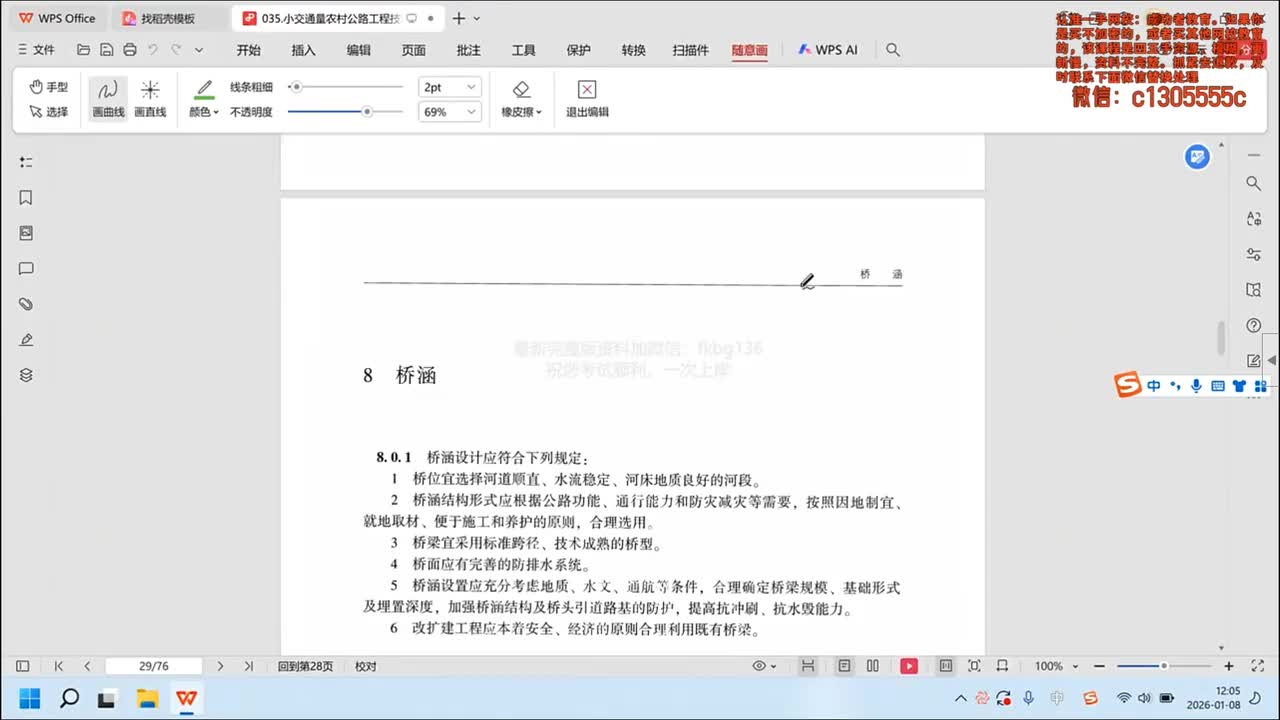Click the Print icon in quick access bar
This screenshot has width=1280, height=720.
coord(130,50)
